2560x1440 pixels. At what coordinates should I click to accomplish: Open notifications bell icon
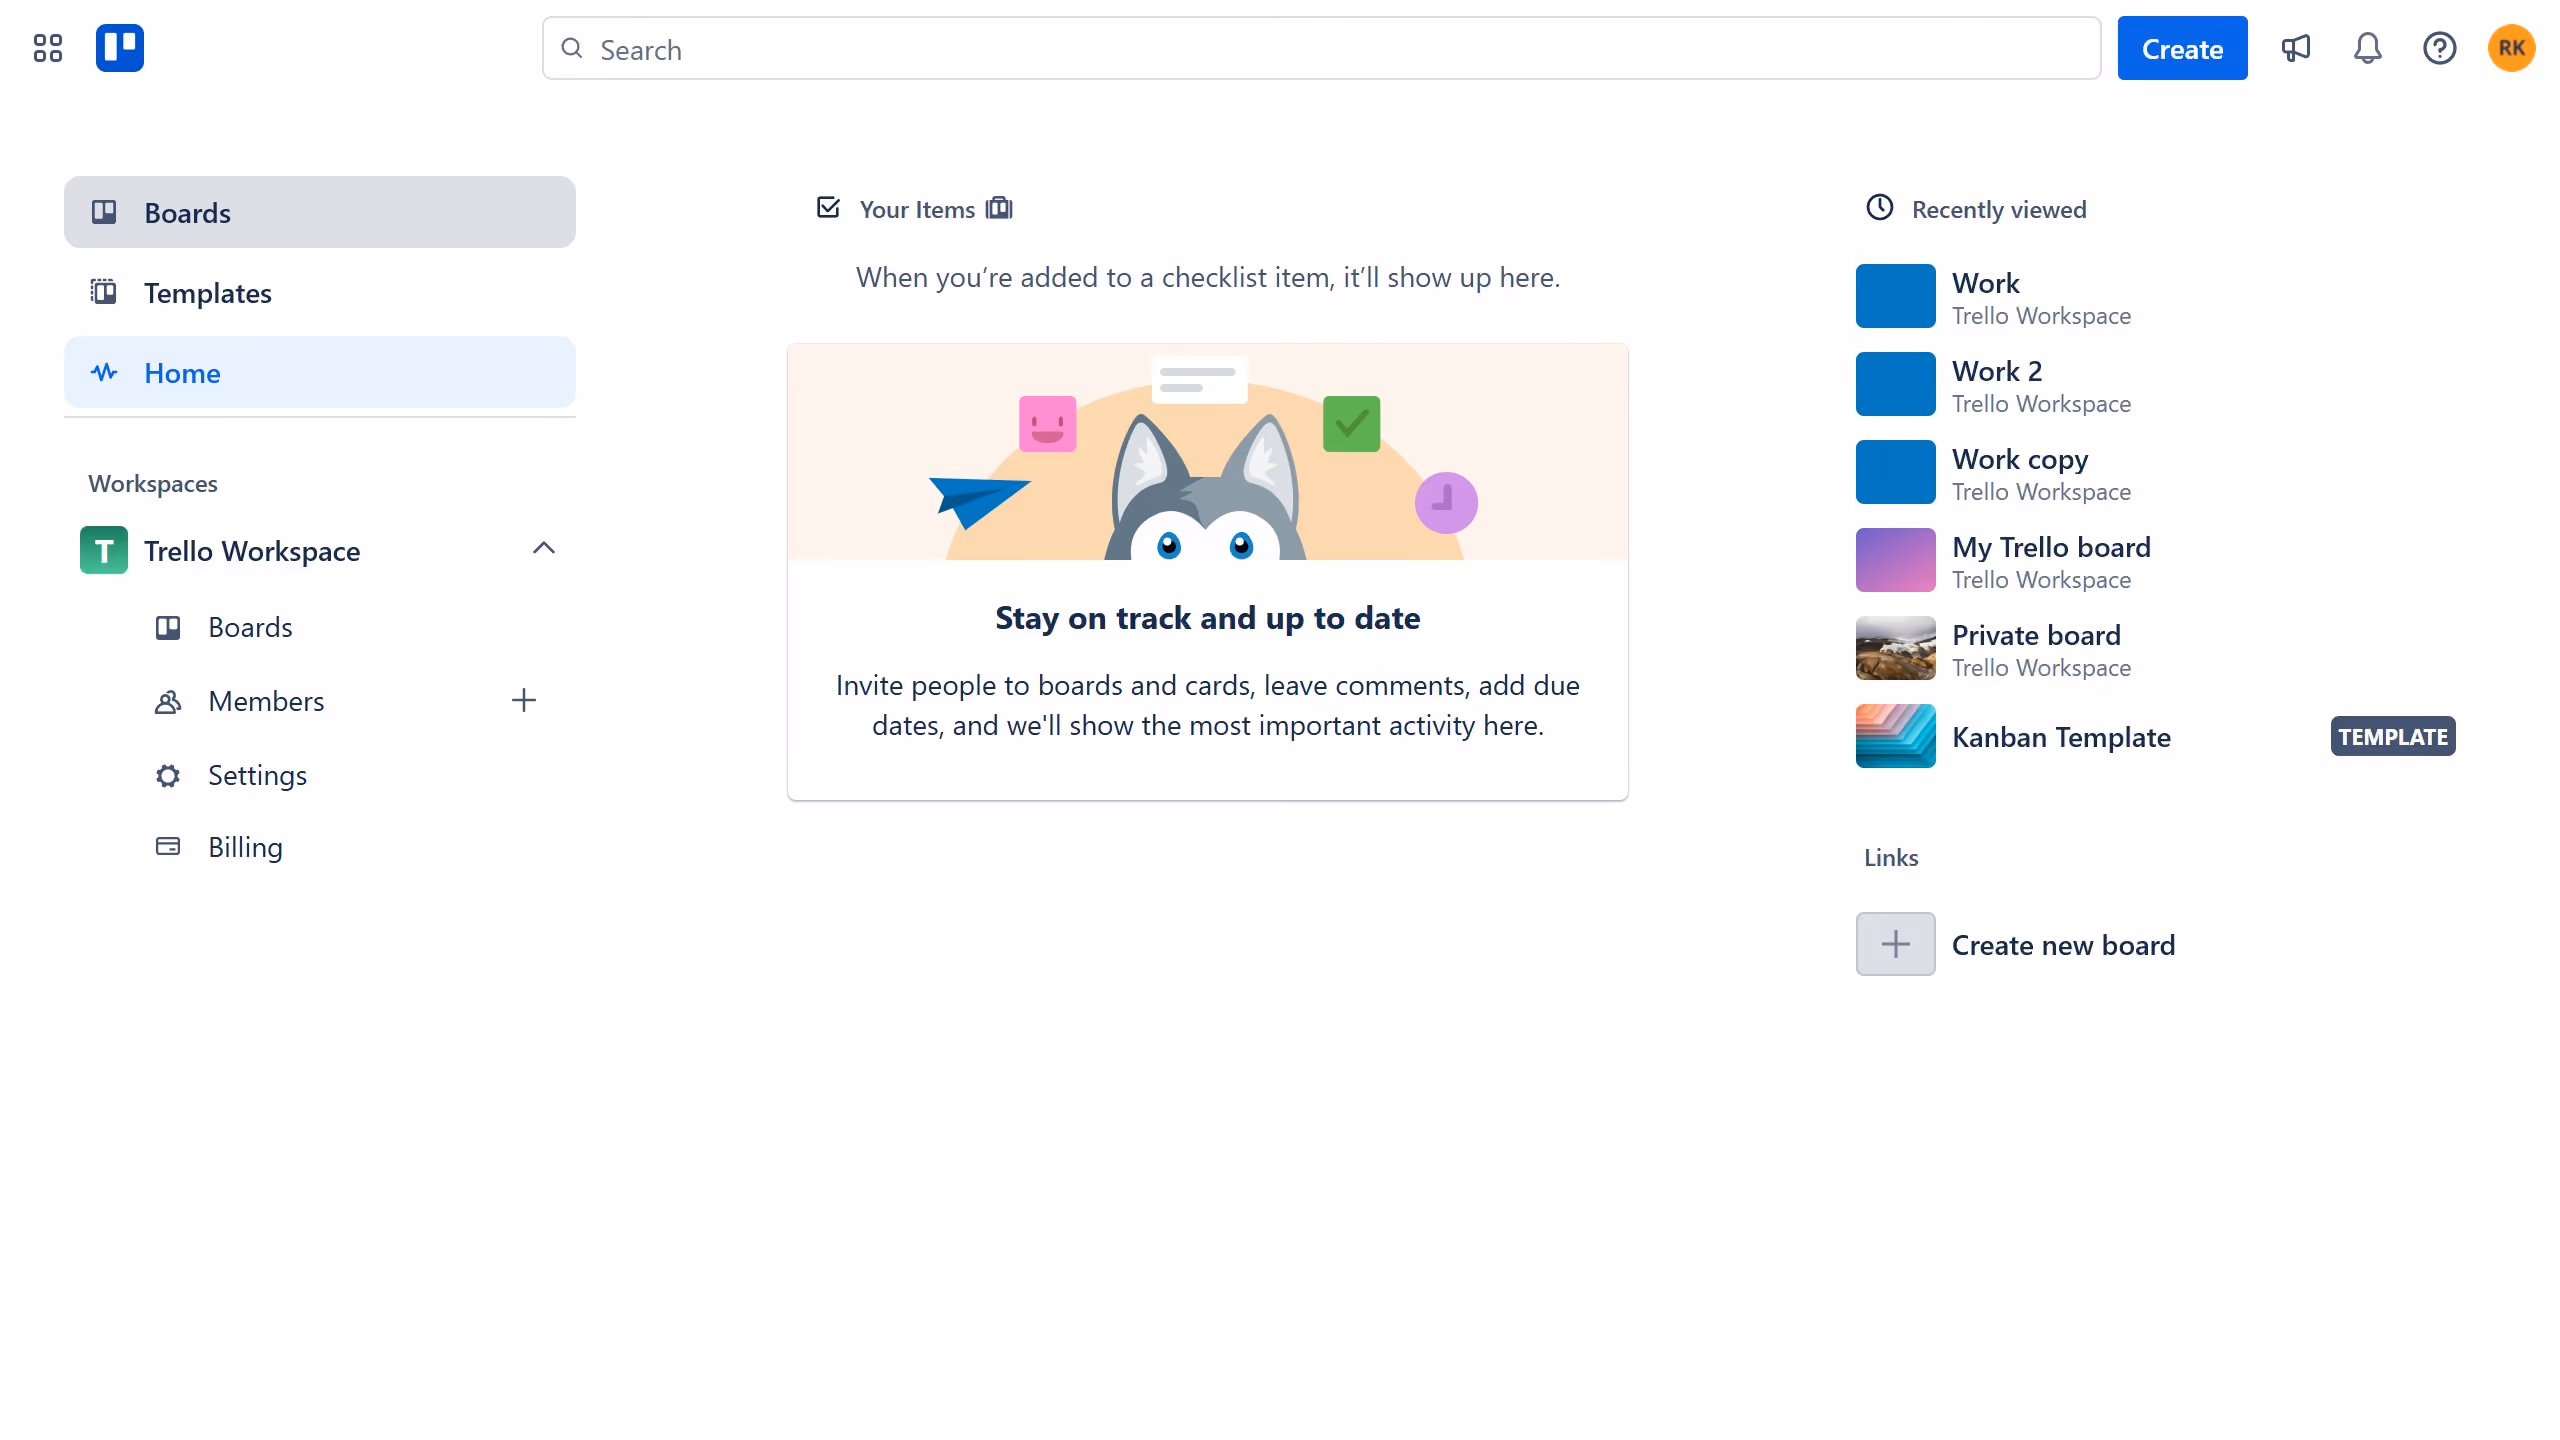click(2367, 48)
